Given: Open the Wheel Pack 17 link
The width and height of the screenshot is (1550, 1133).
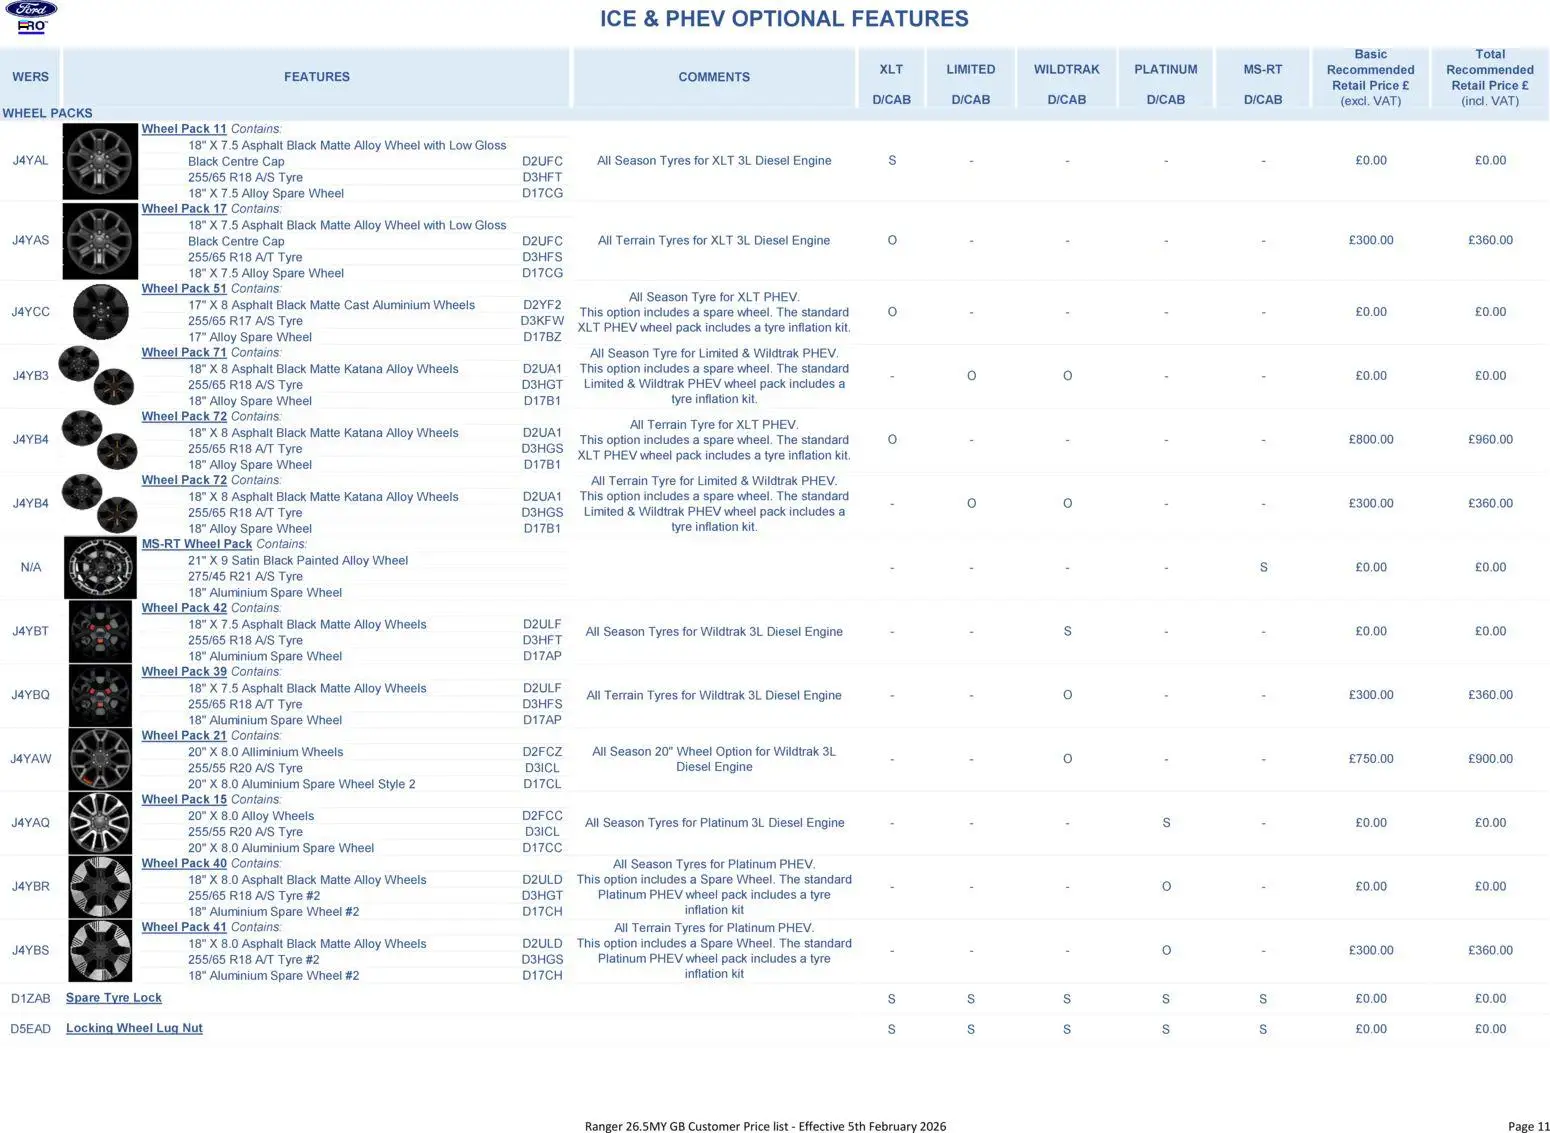Looking at the screenshot, I should (x=184, y=209).
